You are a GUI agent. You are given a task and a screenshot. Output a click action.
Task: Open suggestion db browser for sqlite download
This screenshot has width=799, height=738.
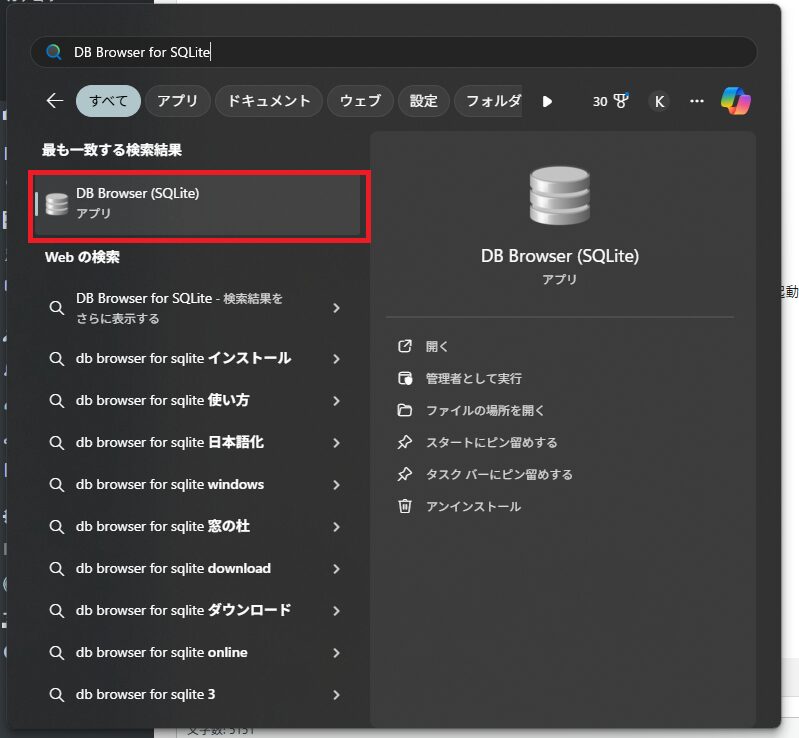(x=199, y=569)
